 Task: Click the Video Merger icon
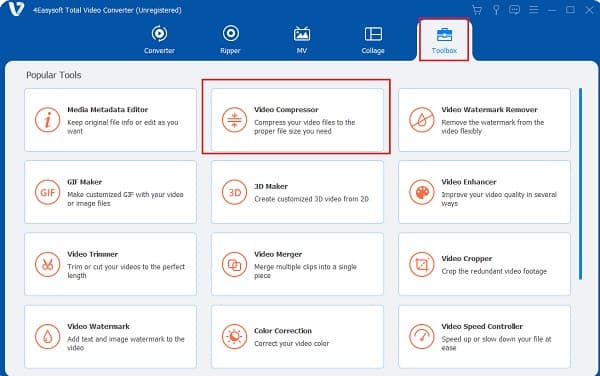point(234,264)
